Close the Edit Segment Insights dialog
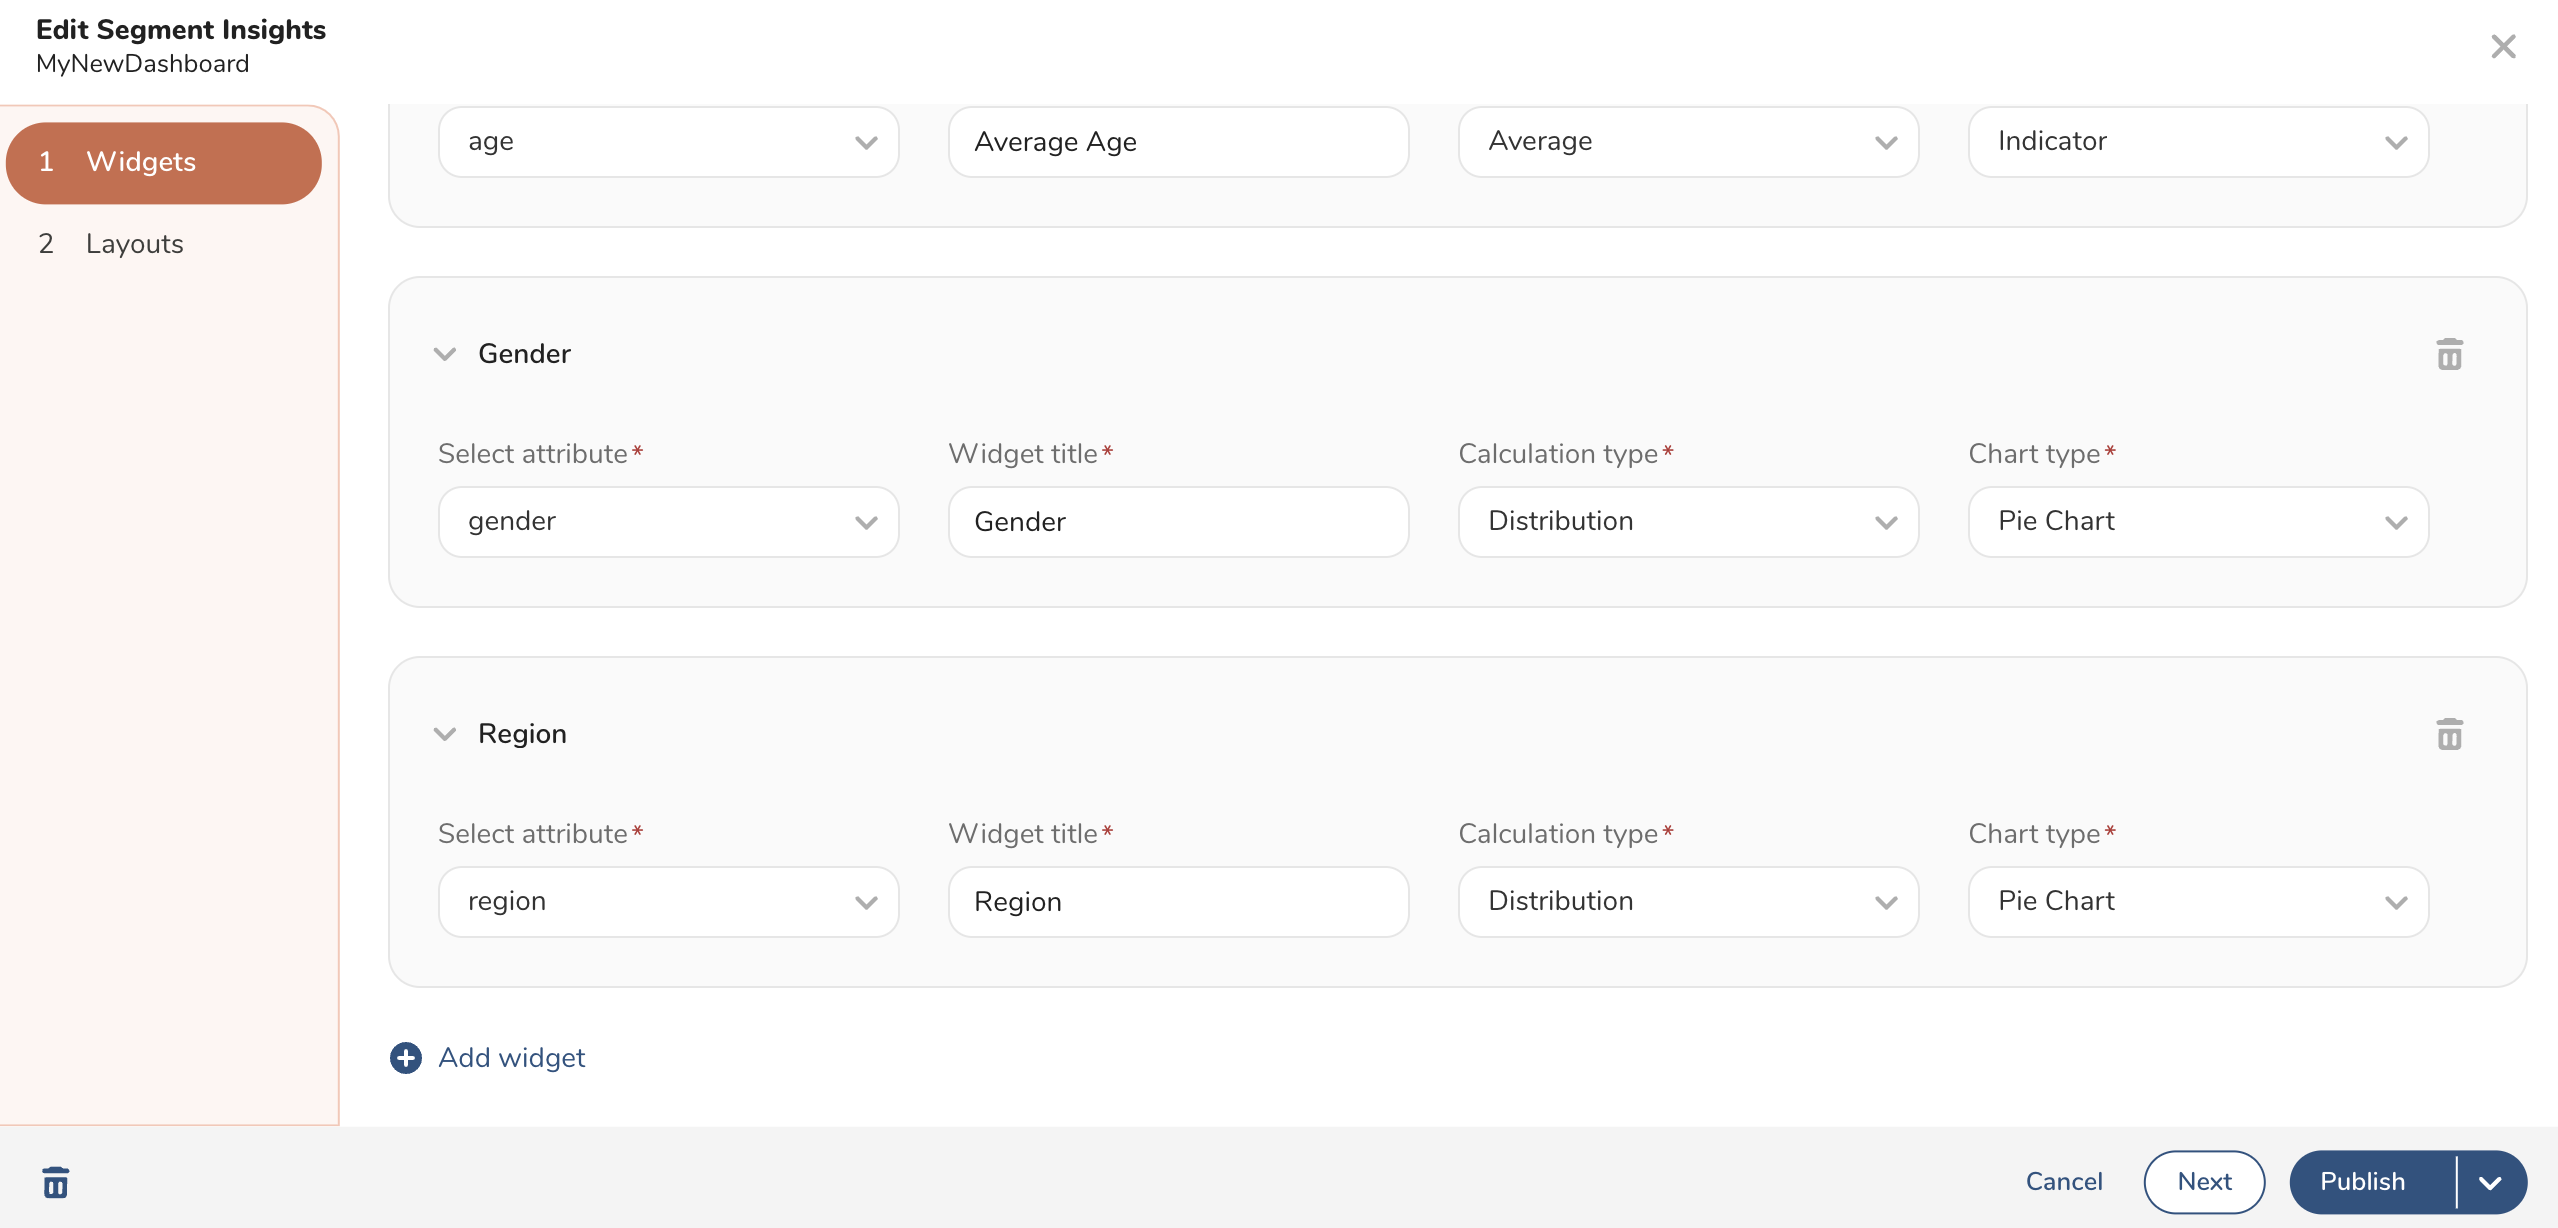 (2503, 46)
